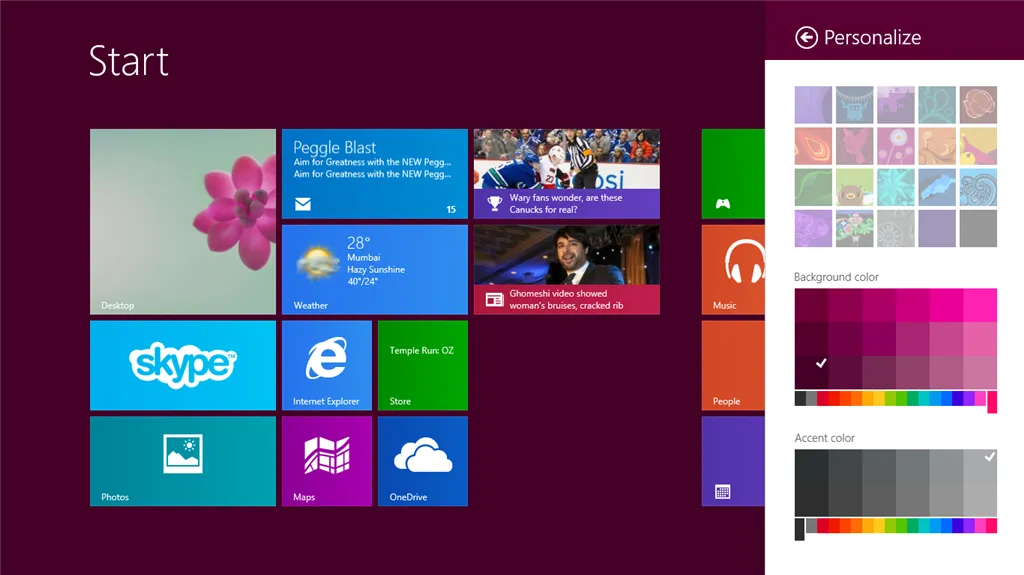Choose the dark green leaf curve pattern
This screenshot has width=1024, height=575.
813,187
